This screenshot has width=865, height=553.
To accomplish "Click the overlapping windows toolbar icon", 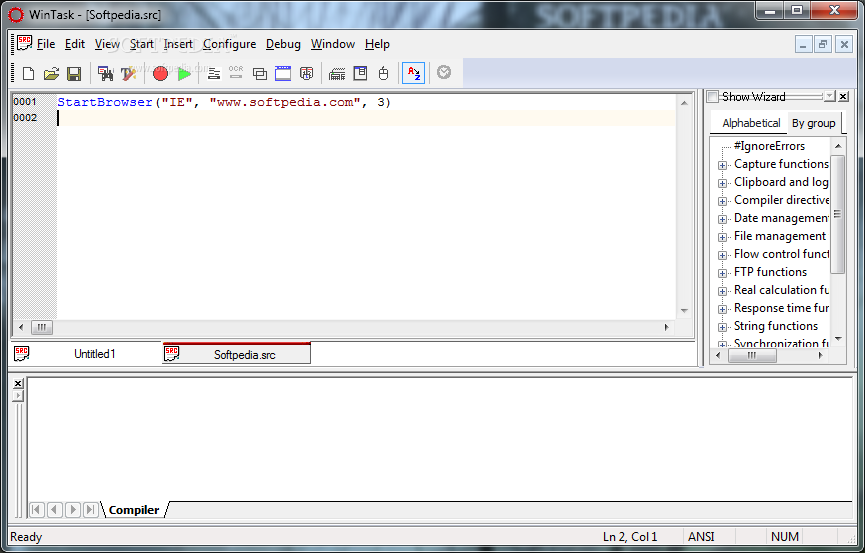I will (x=259, y=73).
